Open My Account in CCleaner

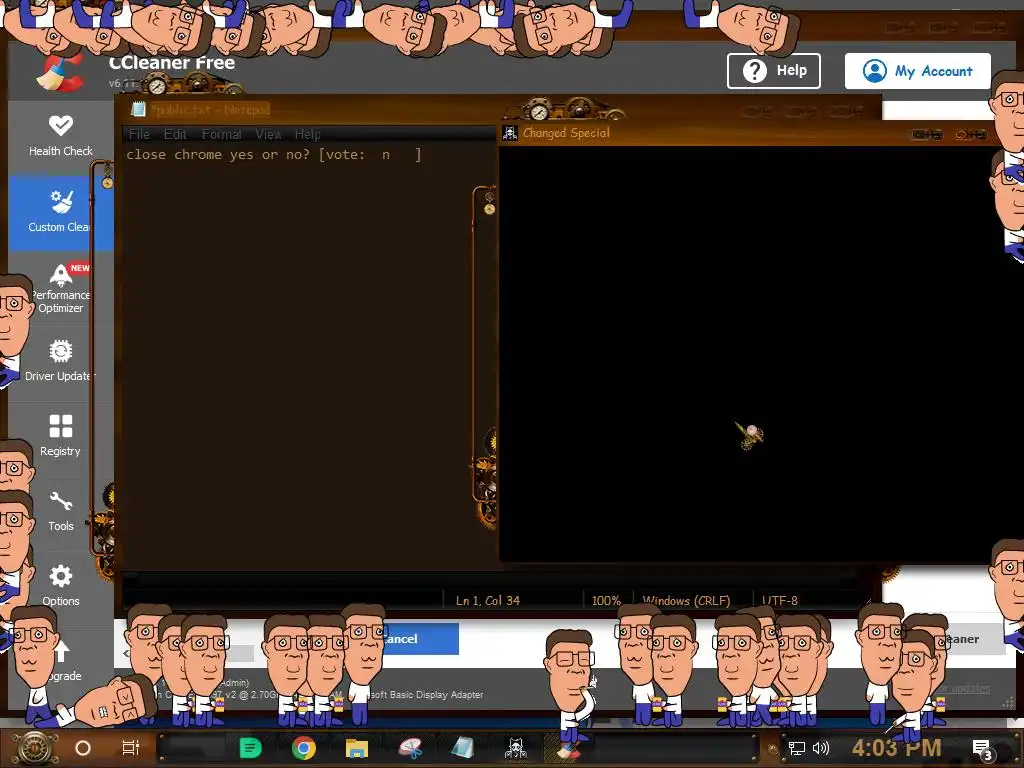coord(918,71)
